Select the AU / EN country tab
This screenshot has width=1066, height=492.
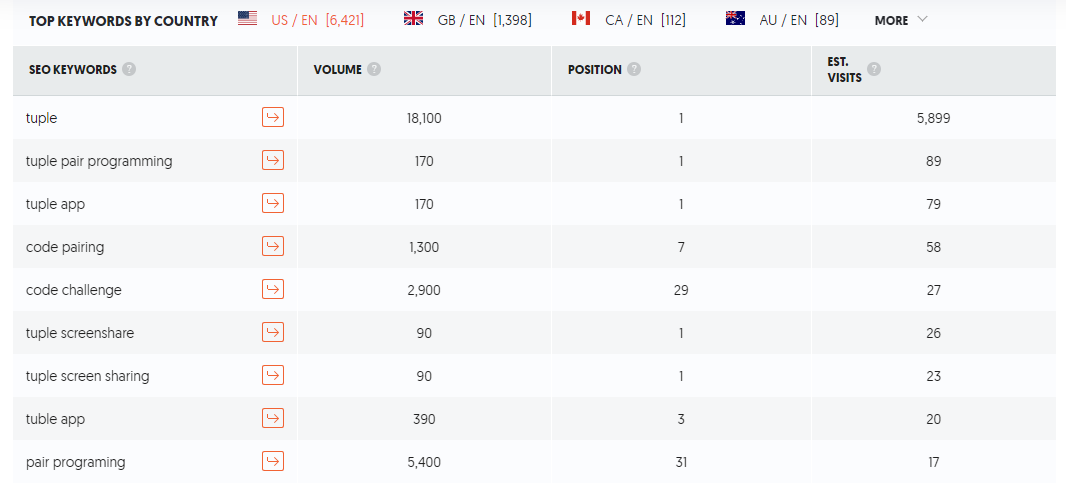click(782, 20)
